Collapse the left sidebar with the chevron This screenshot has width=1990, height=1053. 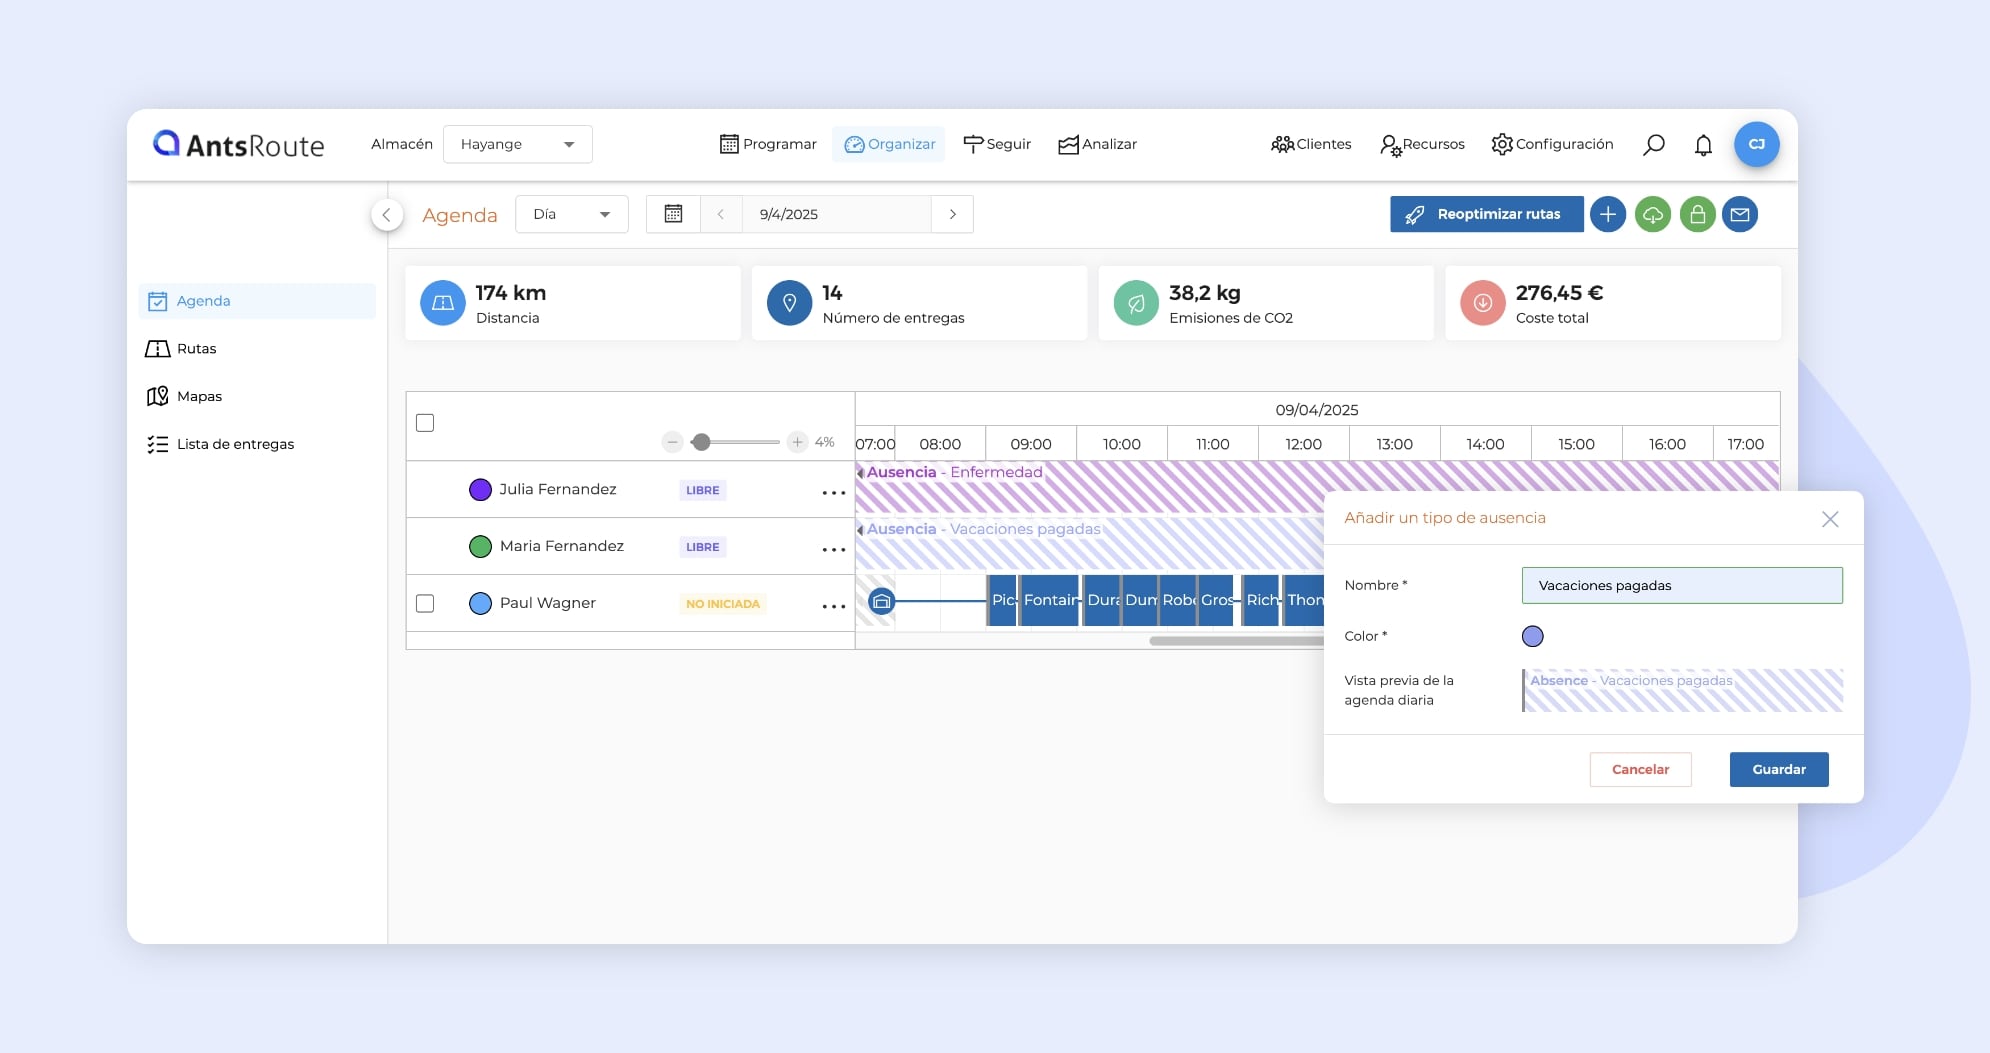(387, 214)
